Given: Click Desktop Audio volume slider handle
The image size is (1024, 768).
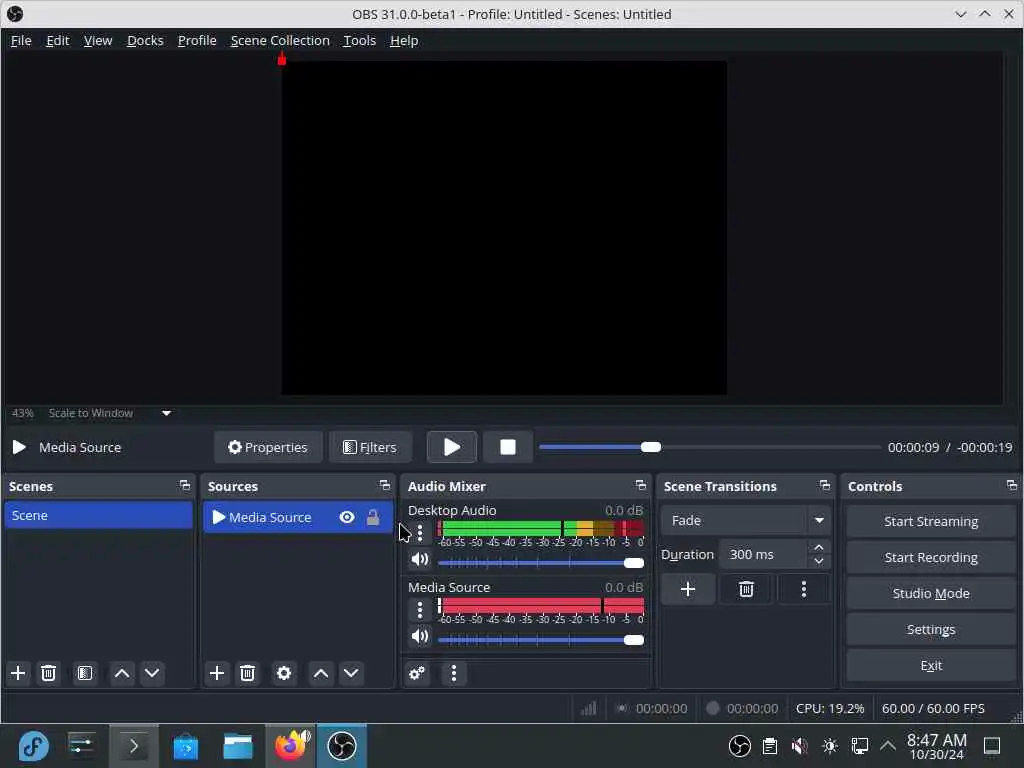Looking at the screenshot, I should (x=633, y=563).
